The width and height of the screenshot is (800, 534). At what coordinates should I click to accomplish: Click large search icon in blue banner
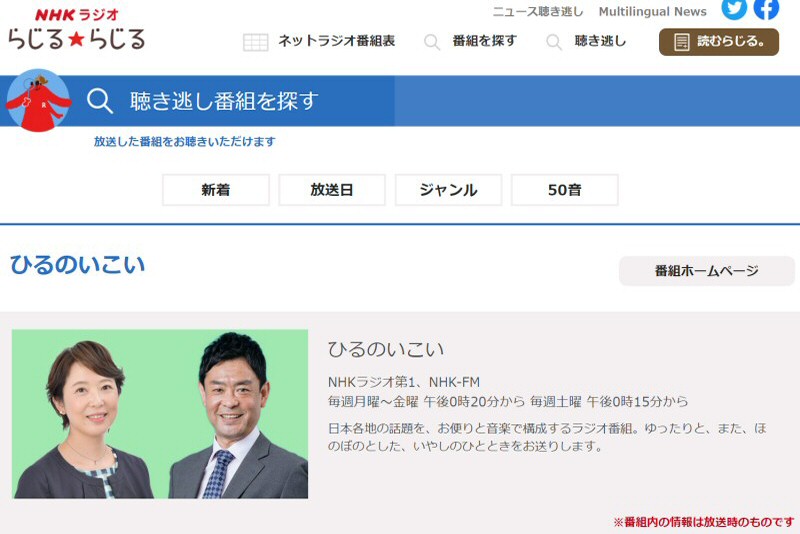[x=100, y=101]
